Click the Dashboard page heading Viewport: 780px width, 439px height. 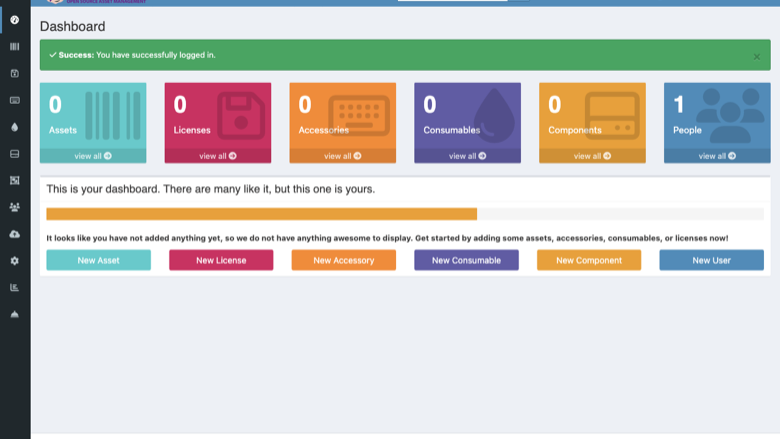point(73,26)
